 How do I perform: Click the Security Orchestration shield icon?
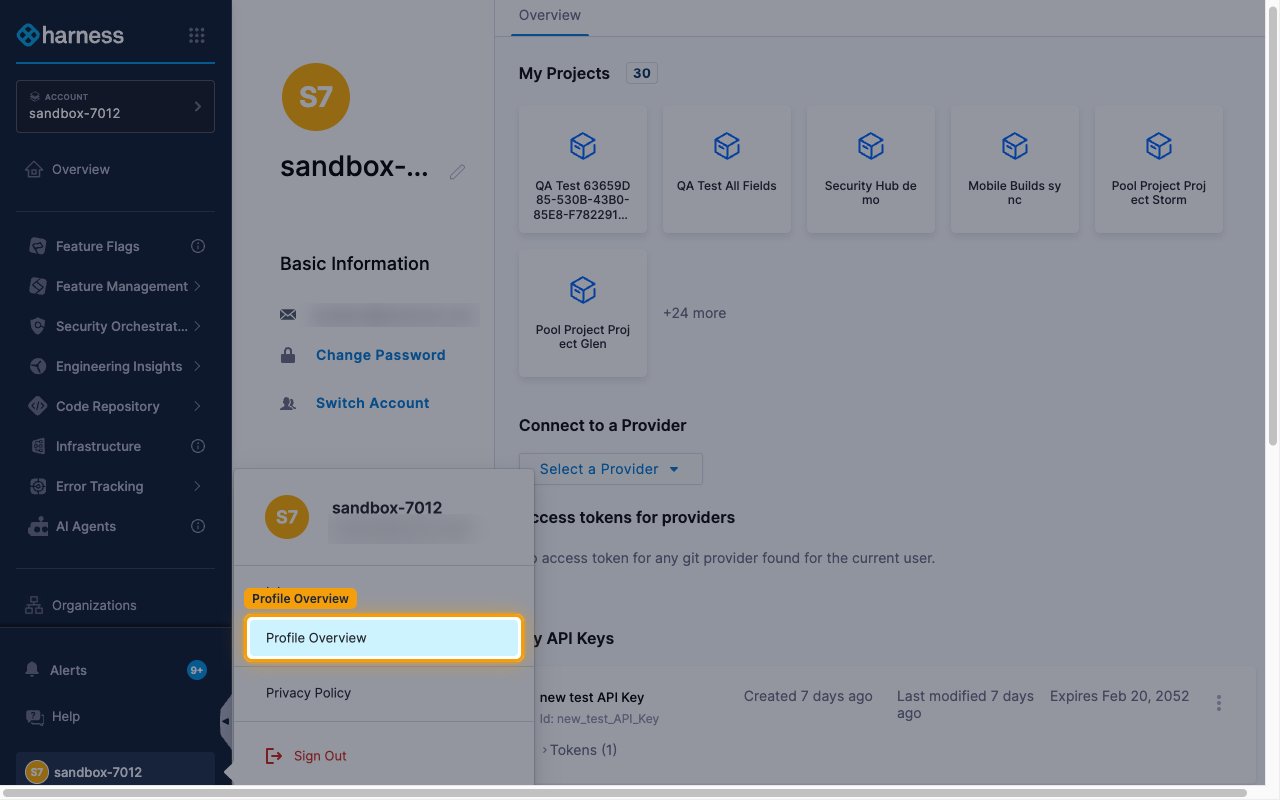point(38,326)
